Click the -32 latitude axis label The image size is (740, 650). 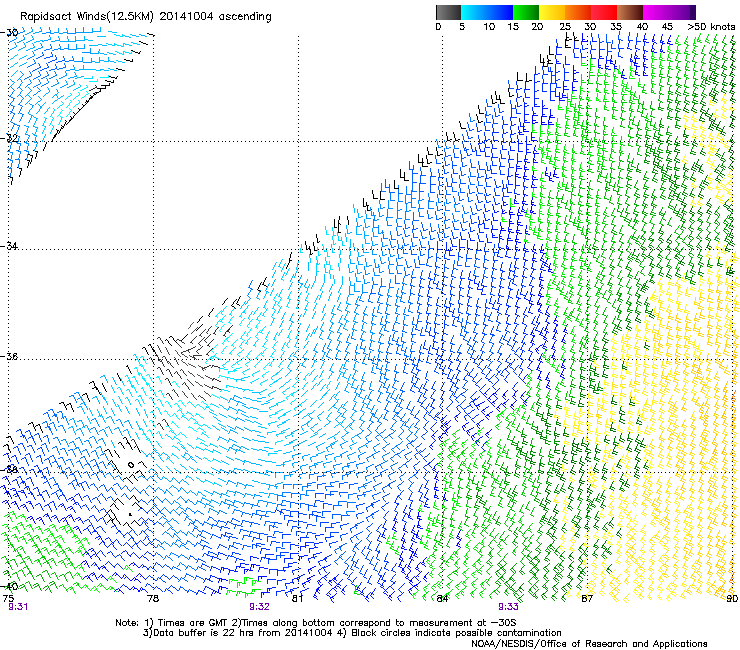coord(9,138)
